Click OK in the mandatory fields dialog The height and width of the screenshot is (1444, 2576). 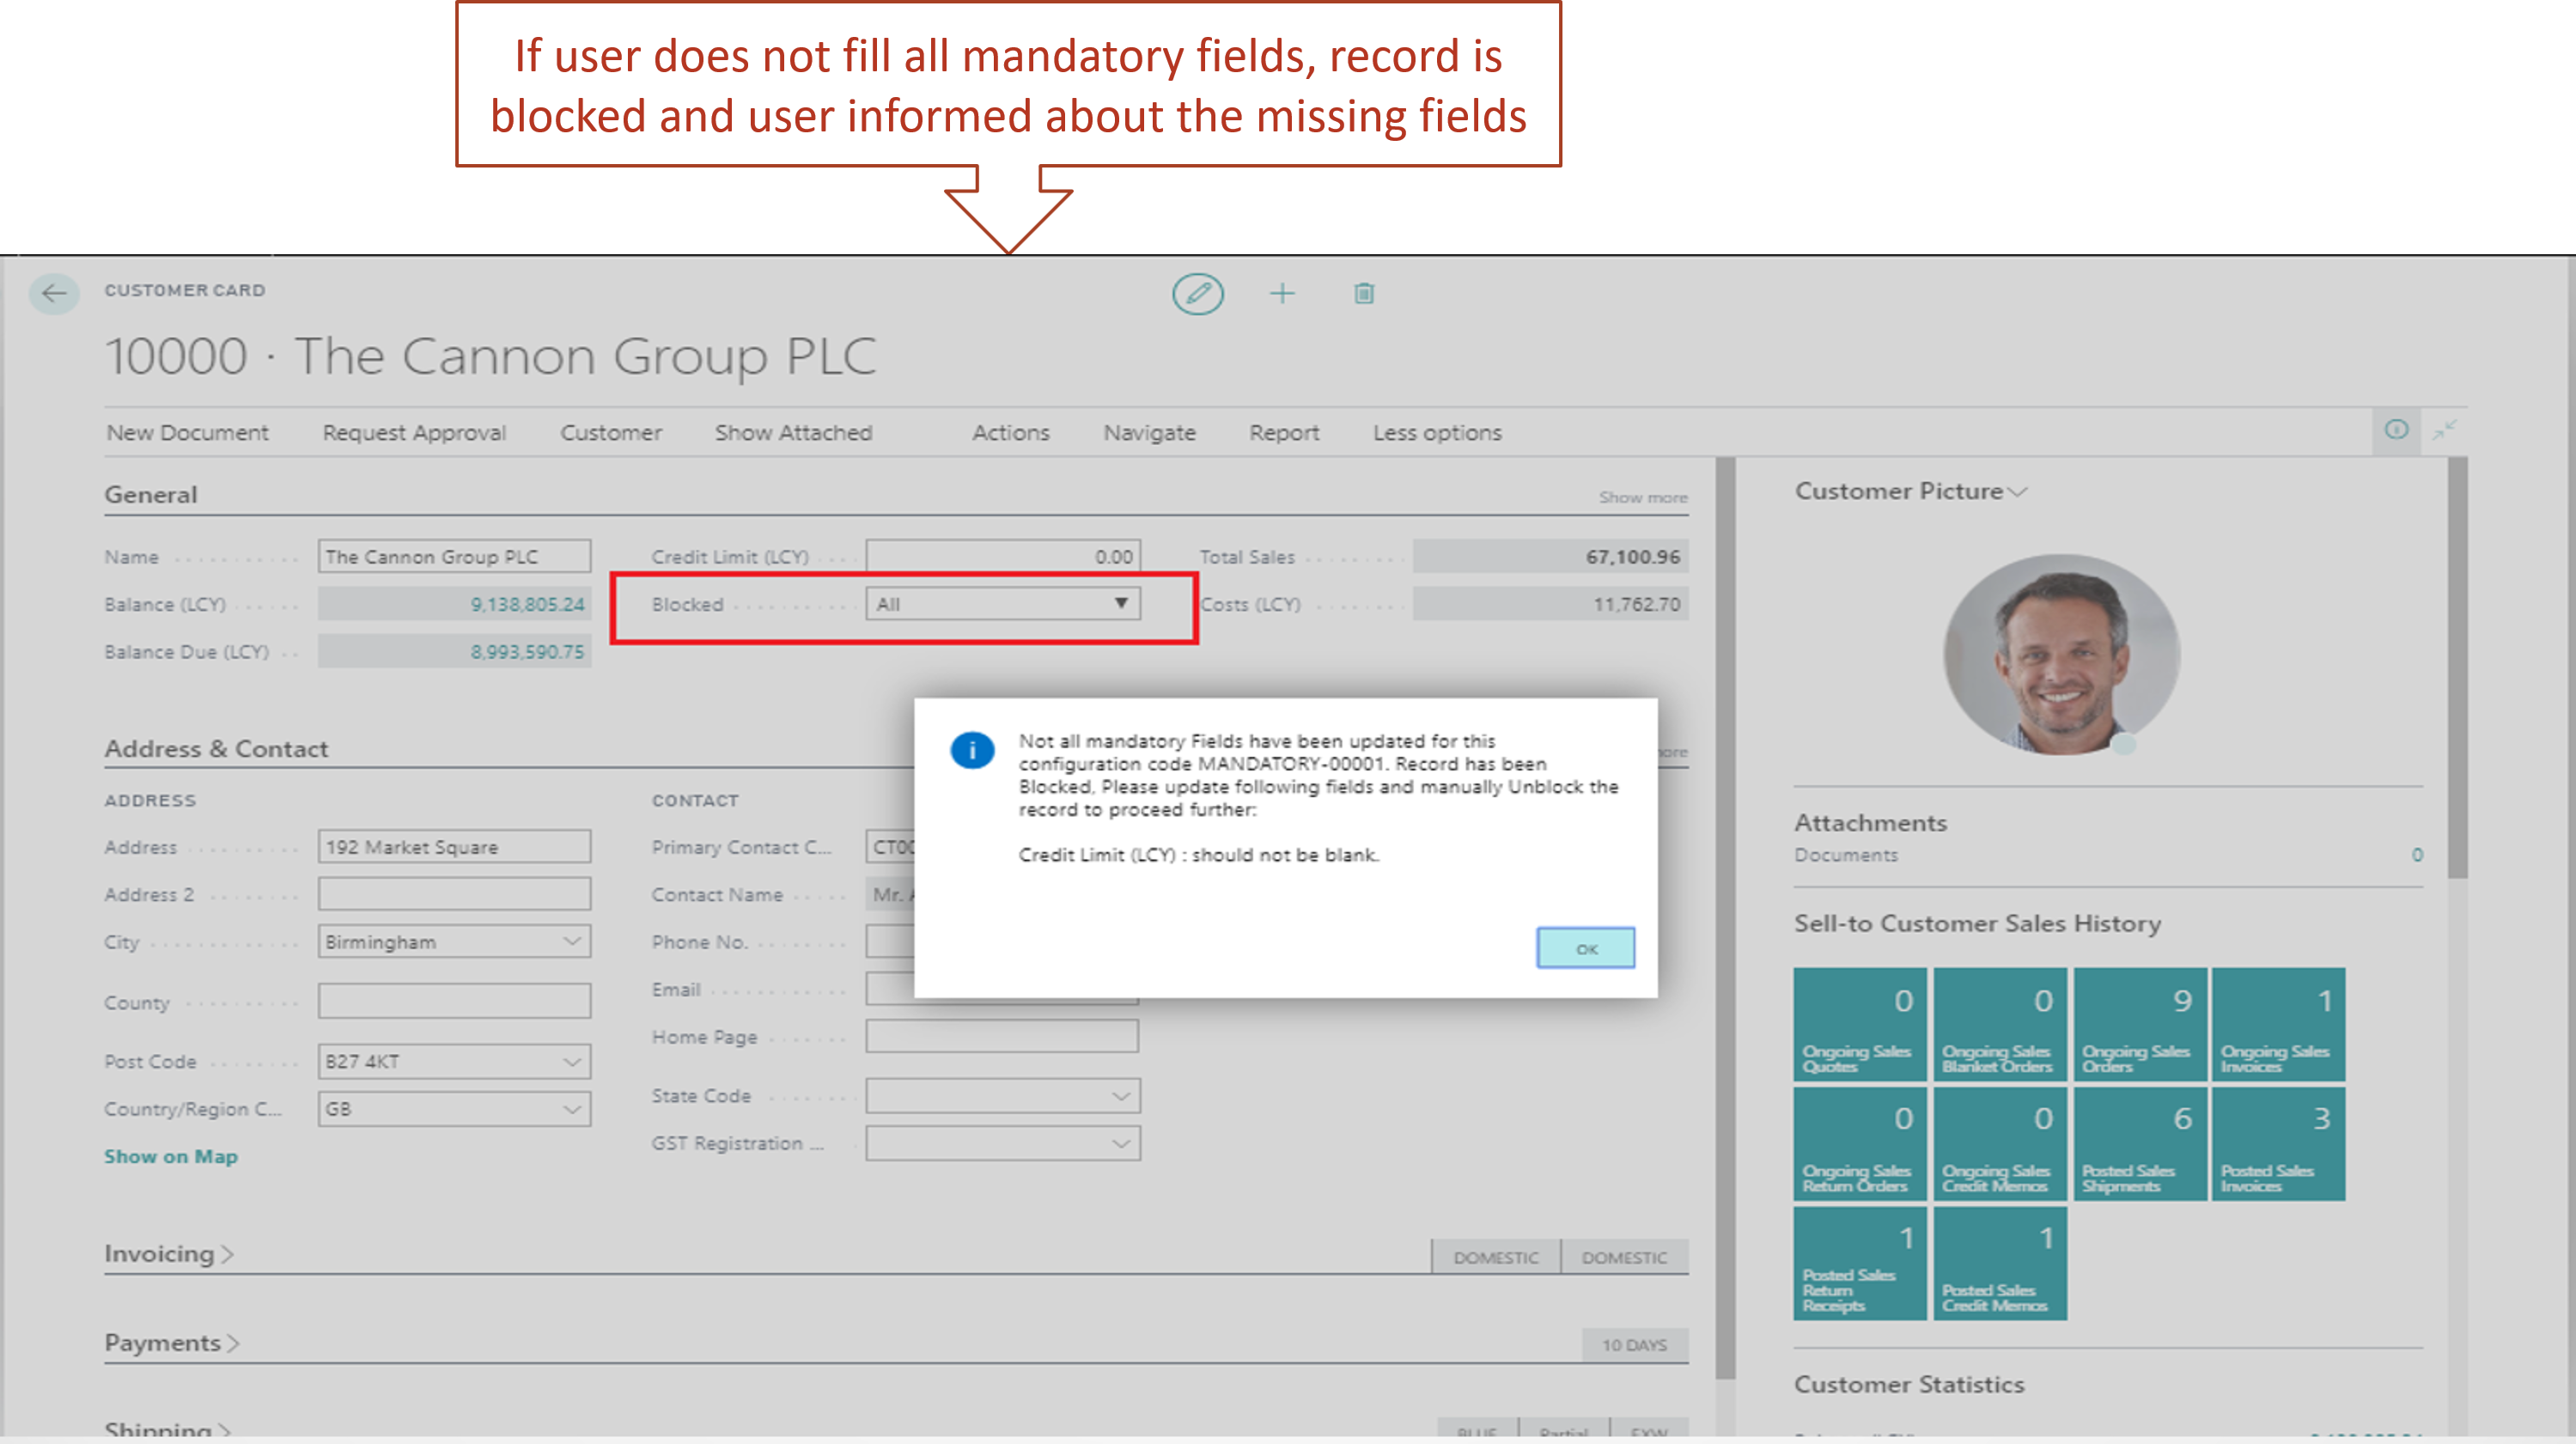tap(1585, 948)
